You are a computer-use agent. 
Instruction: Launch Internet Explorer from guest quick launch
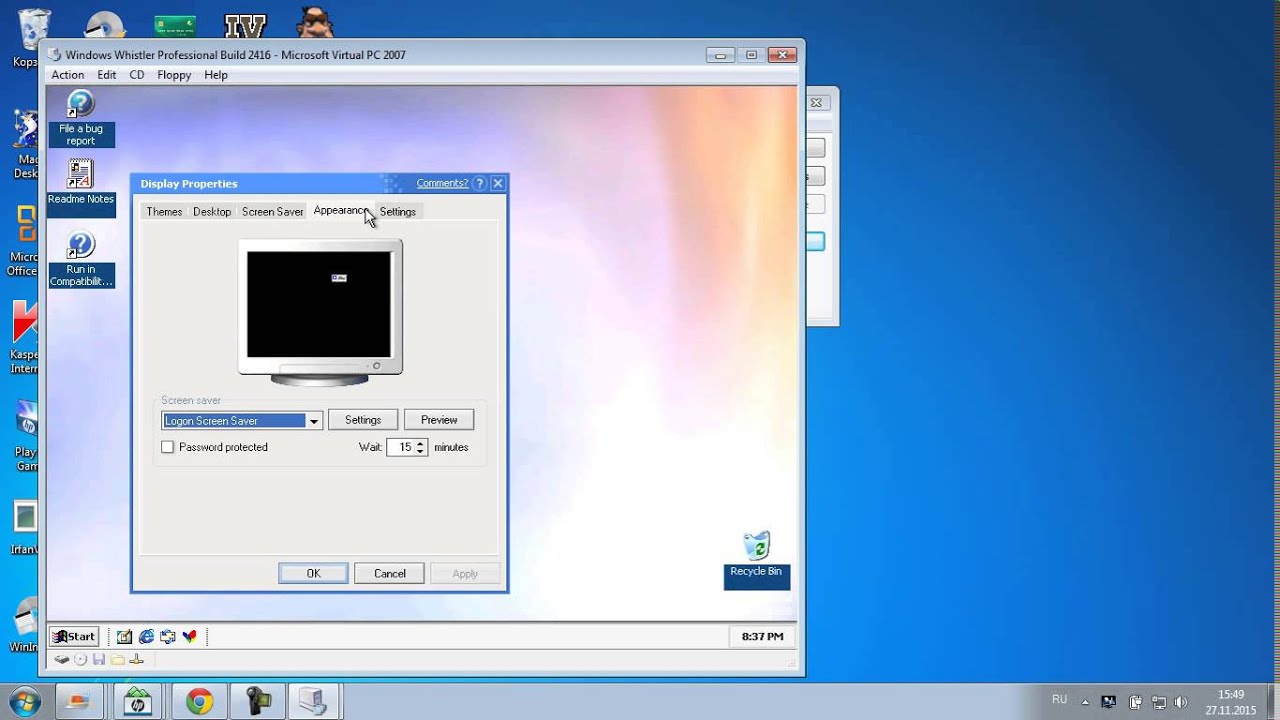pyautogui.click(x=146, y=636)
